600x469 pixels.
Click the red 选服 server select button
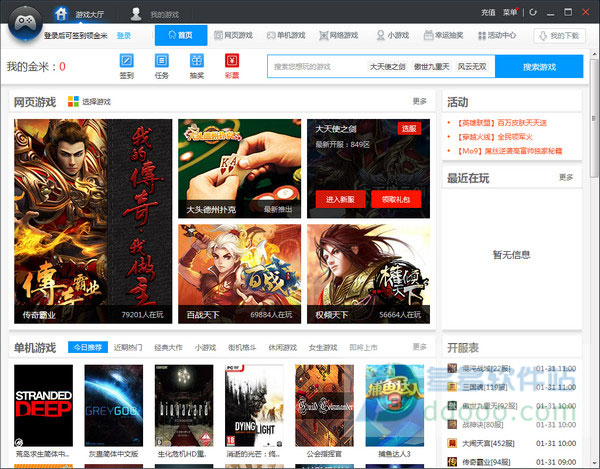coord(409,129)
